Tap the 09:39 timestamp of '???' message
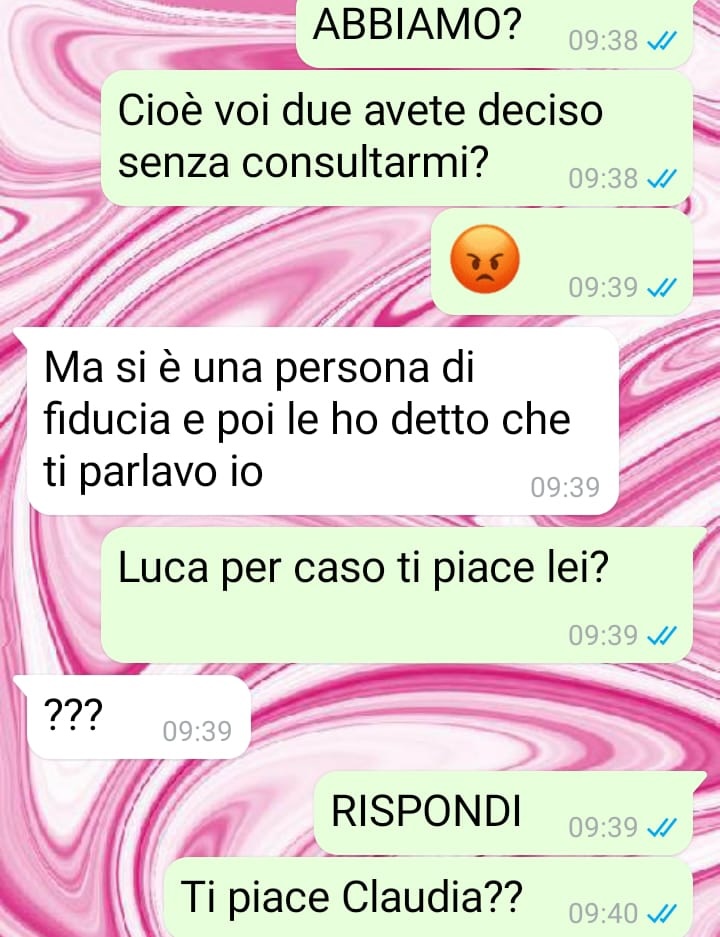The width and height of the screenshot is (720, 937). click(x=197, y=731)
